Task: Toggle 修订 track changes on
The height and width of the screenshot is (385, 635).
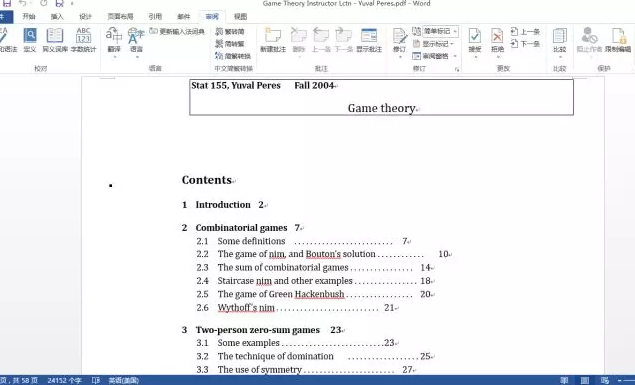Action: [399, 40]
